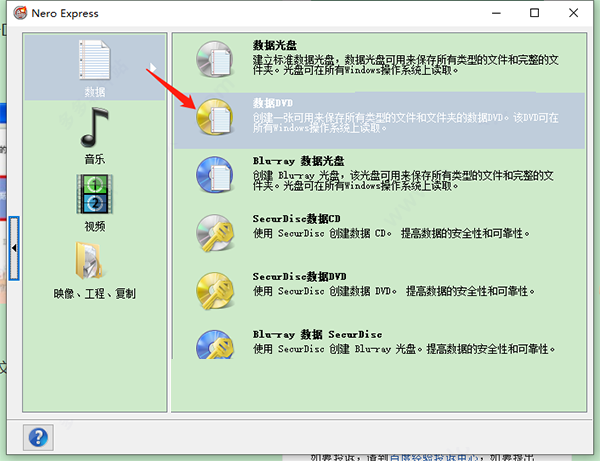Close the Nero Express window

(573, 13)
